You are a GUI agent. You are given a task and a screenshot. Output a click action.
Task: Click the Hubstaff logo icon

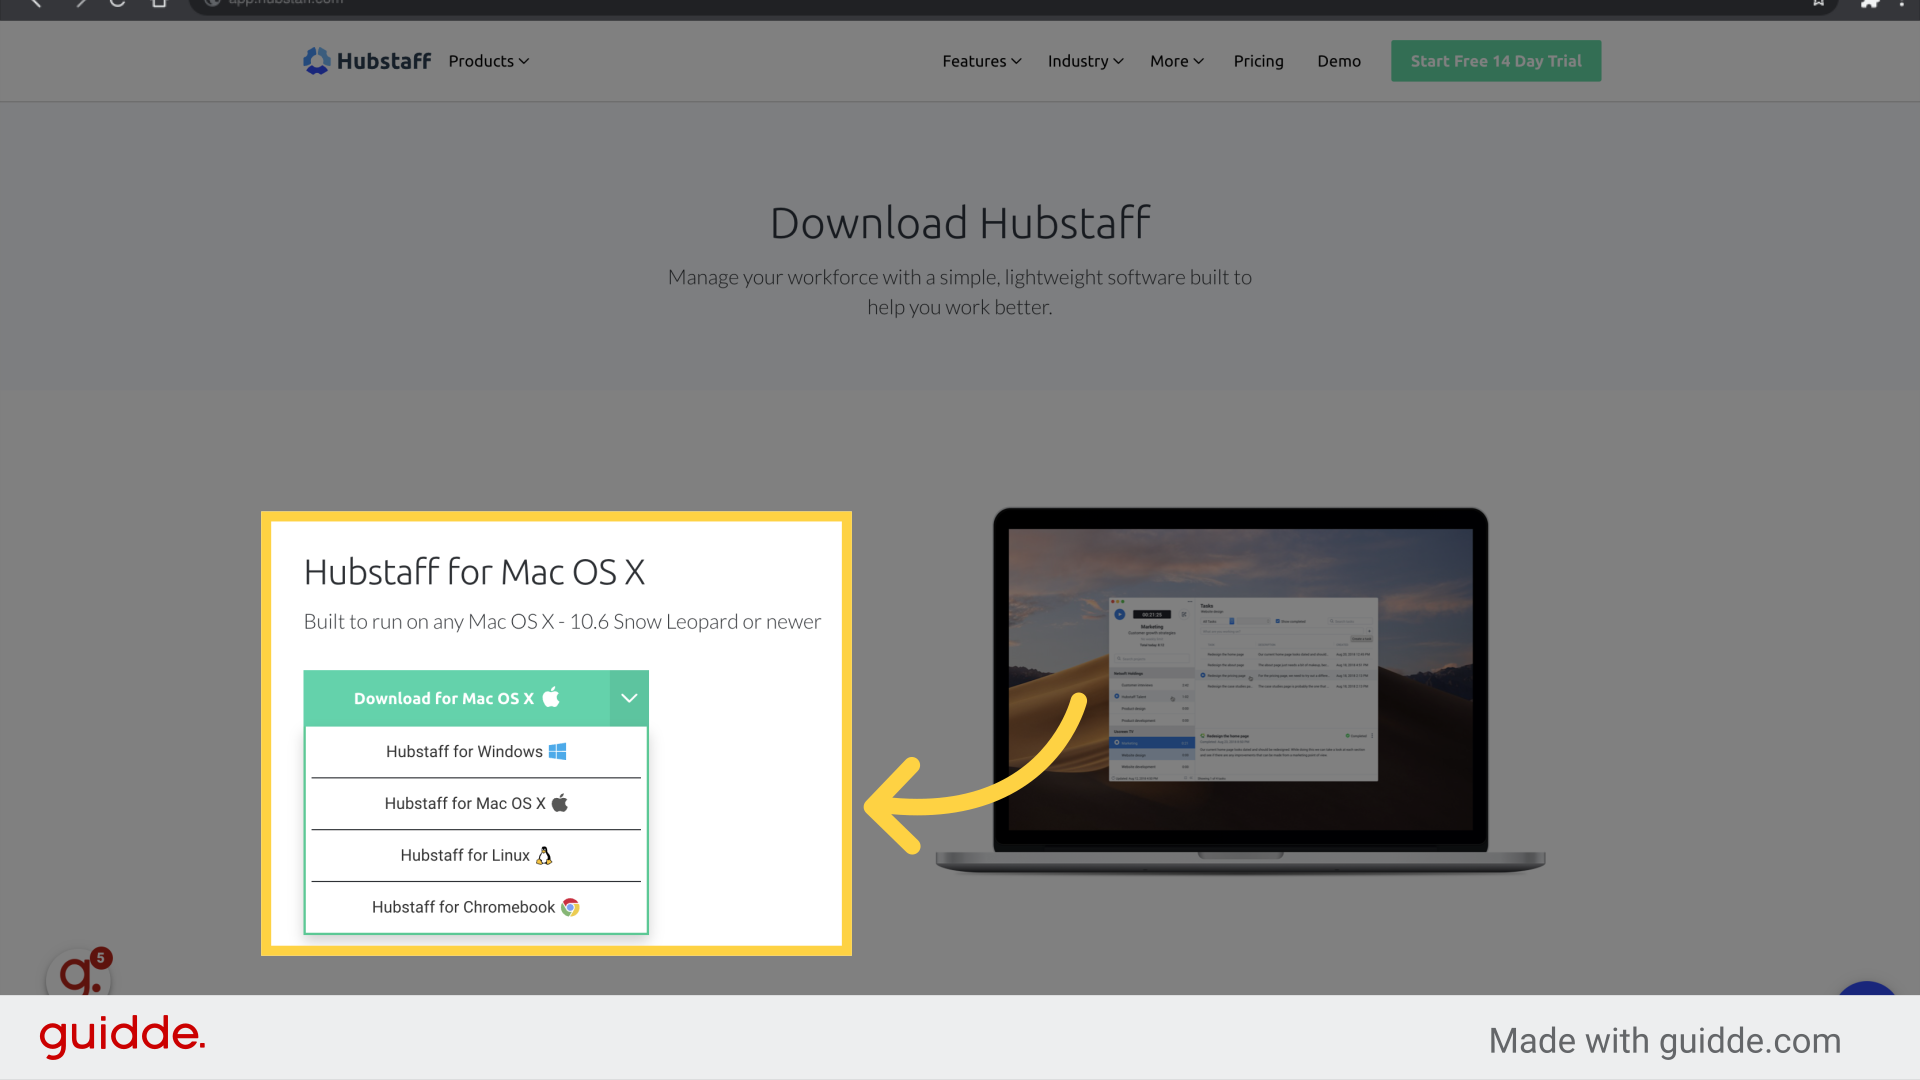point(316,61)
